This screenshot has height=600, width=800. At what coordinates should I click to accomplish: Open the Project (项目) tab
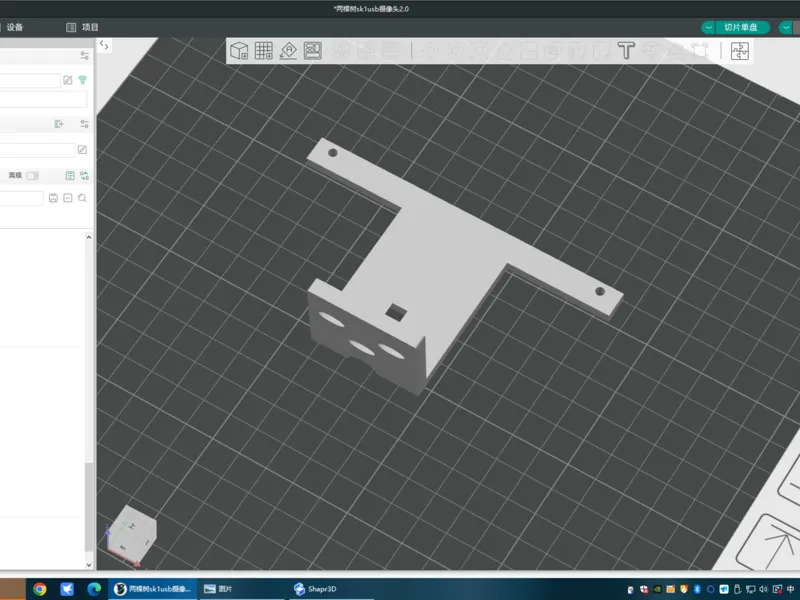[83, 27]
